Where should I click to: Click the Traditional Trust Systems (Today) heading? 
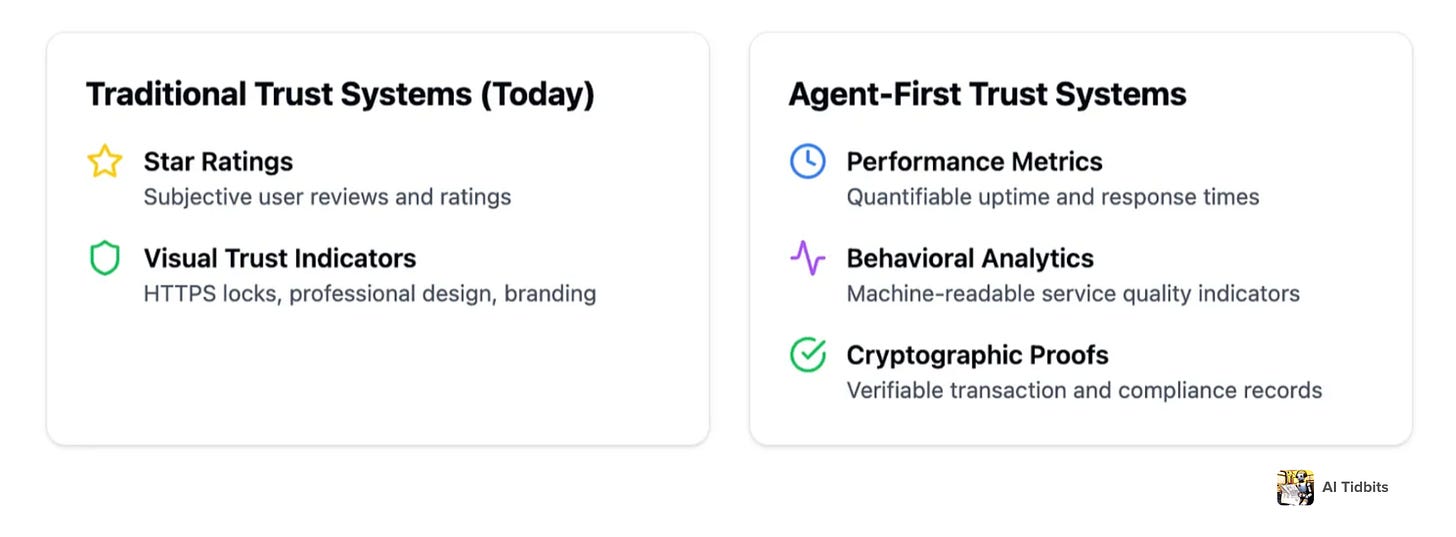click(340, 94)
